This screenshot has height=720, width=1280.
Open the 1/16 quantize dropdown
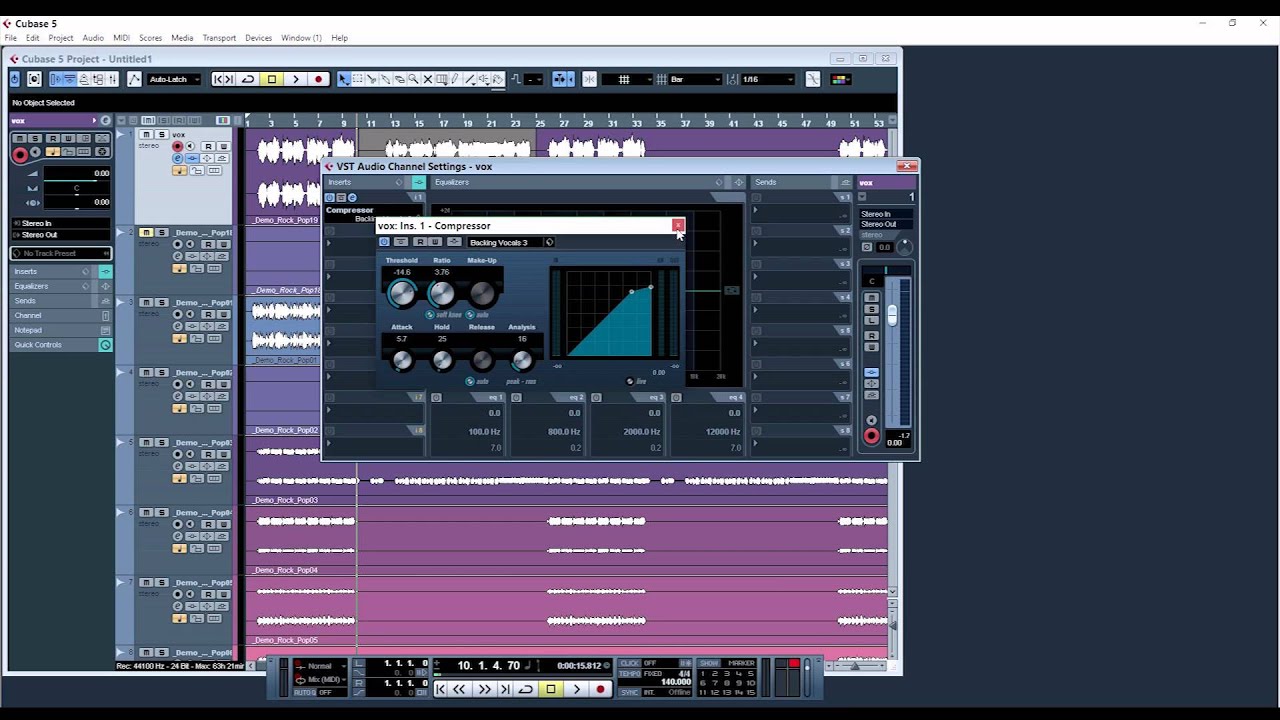767,79
